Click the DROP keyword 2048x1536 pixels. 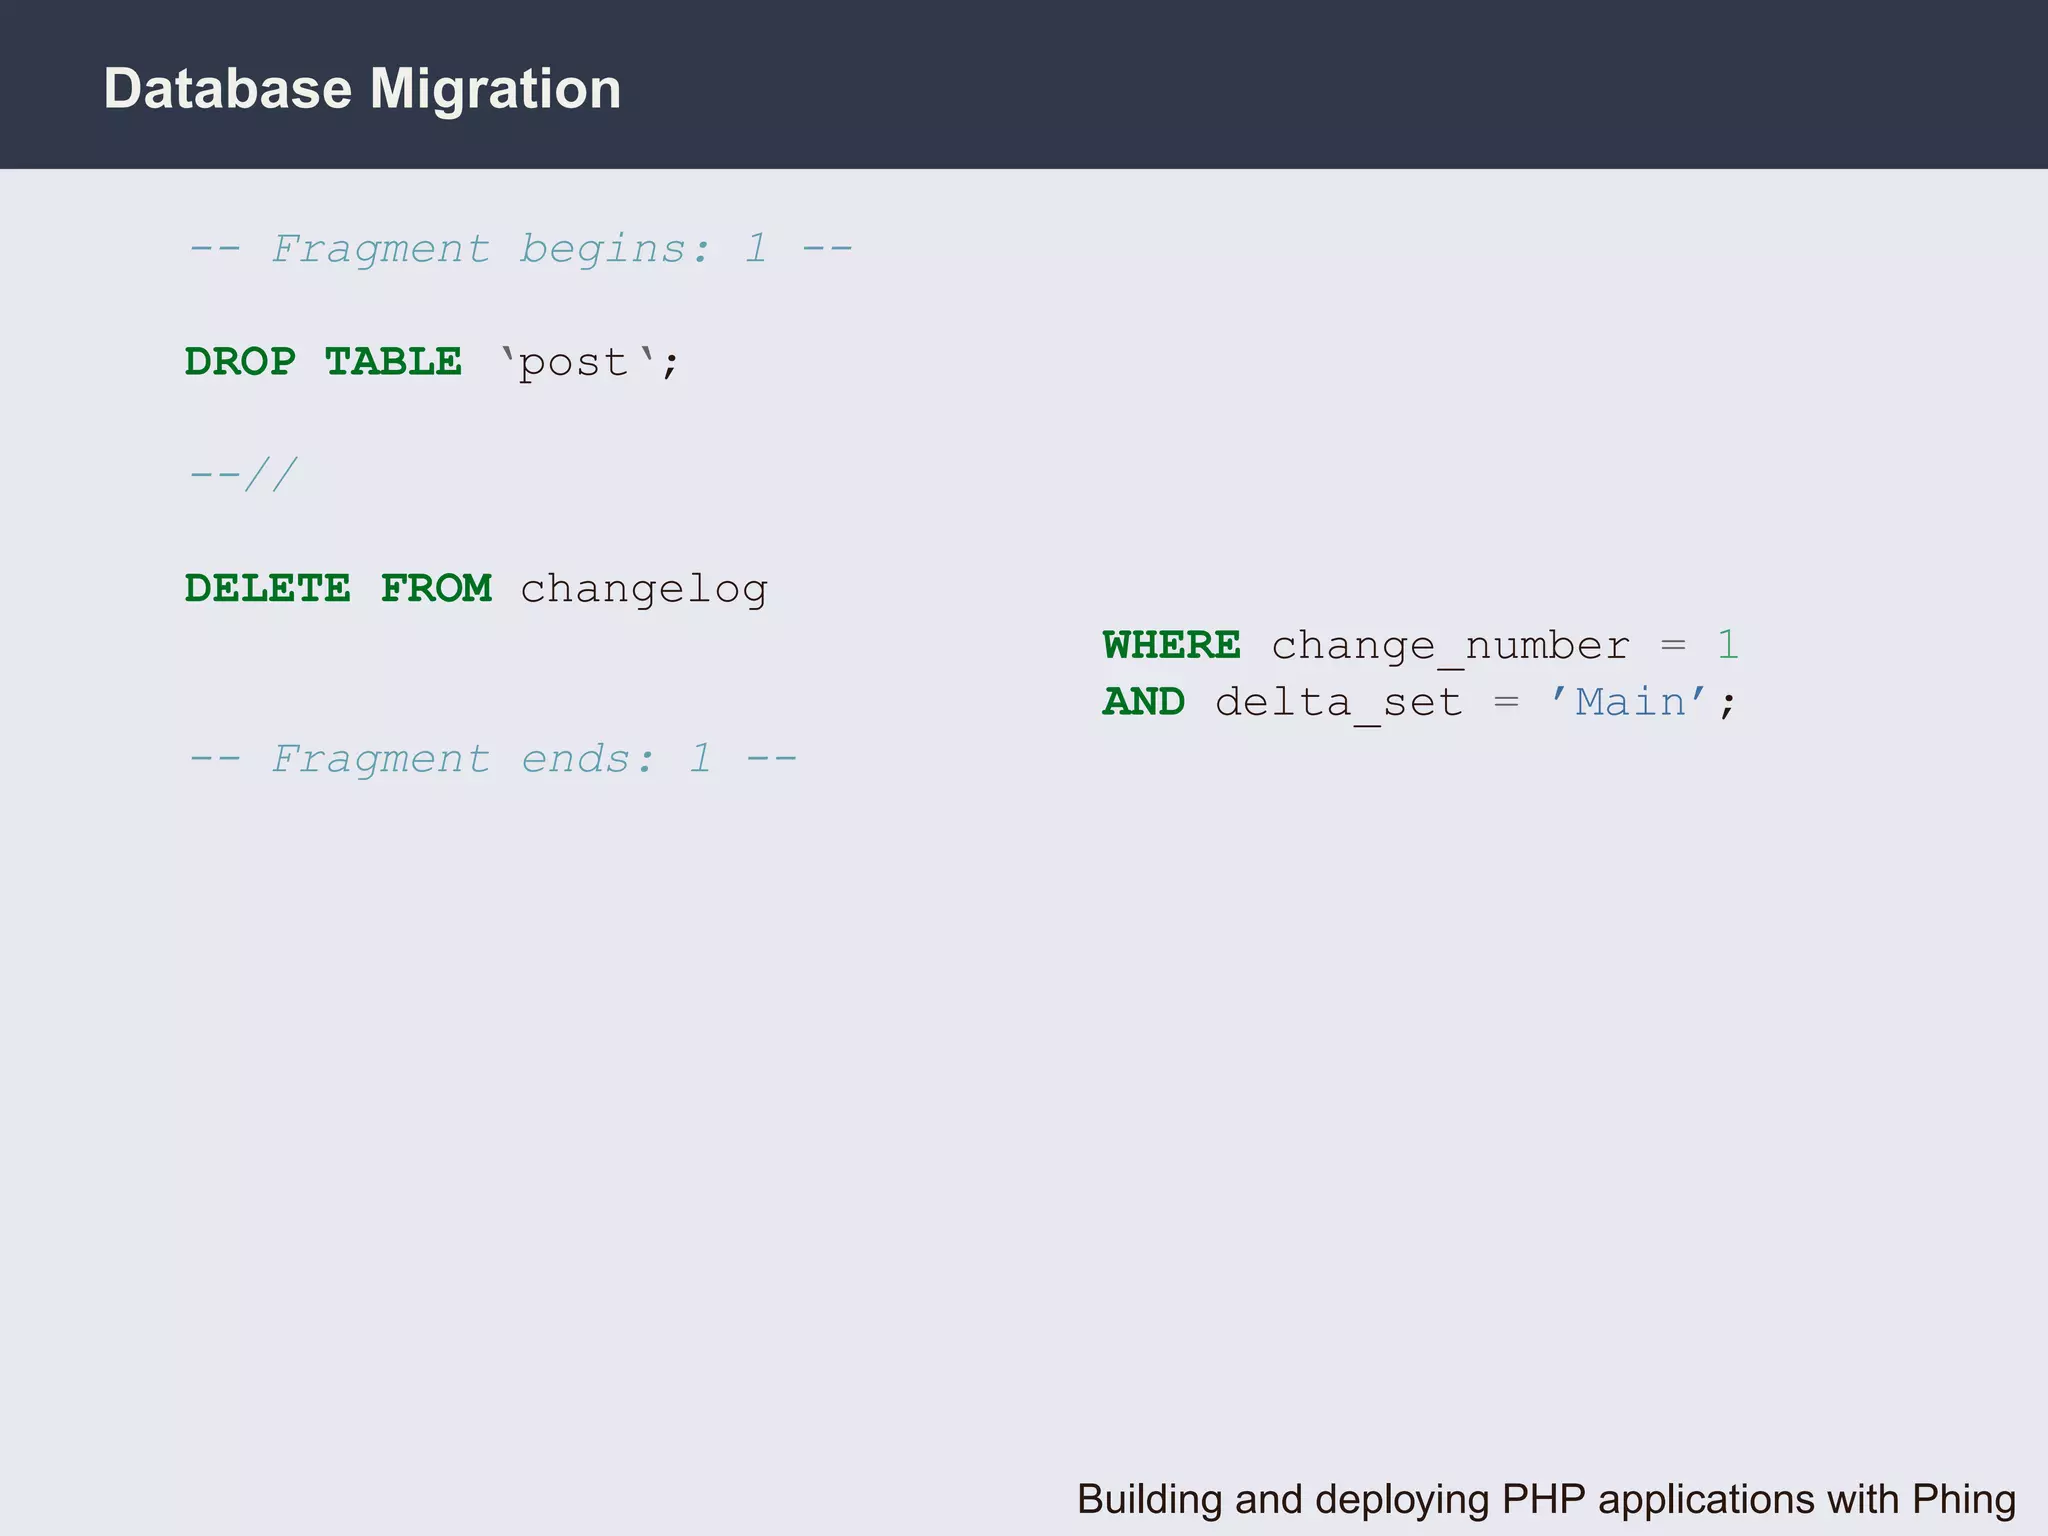[x=240, y=362]
